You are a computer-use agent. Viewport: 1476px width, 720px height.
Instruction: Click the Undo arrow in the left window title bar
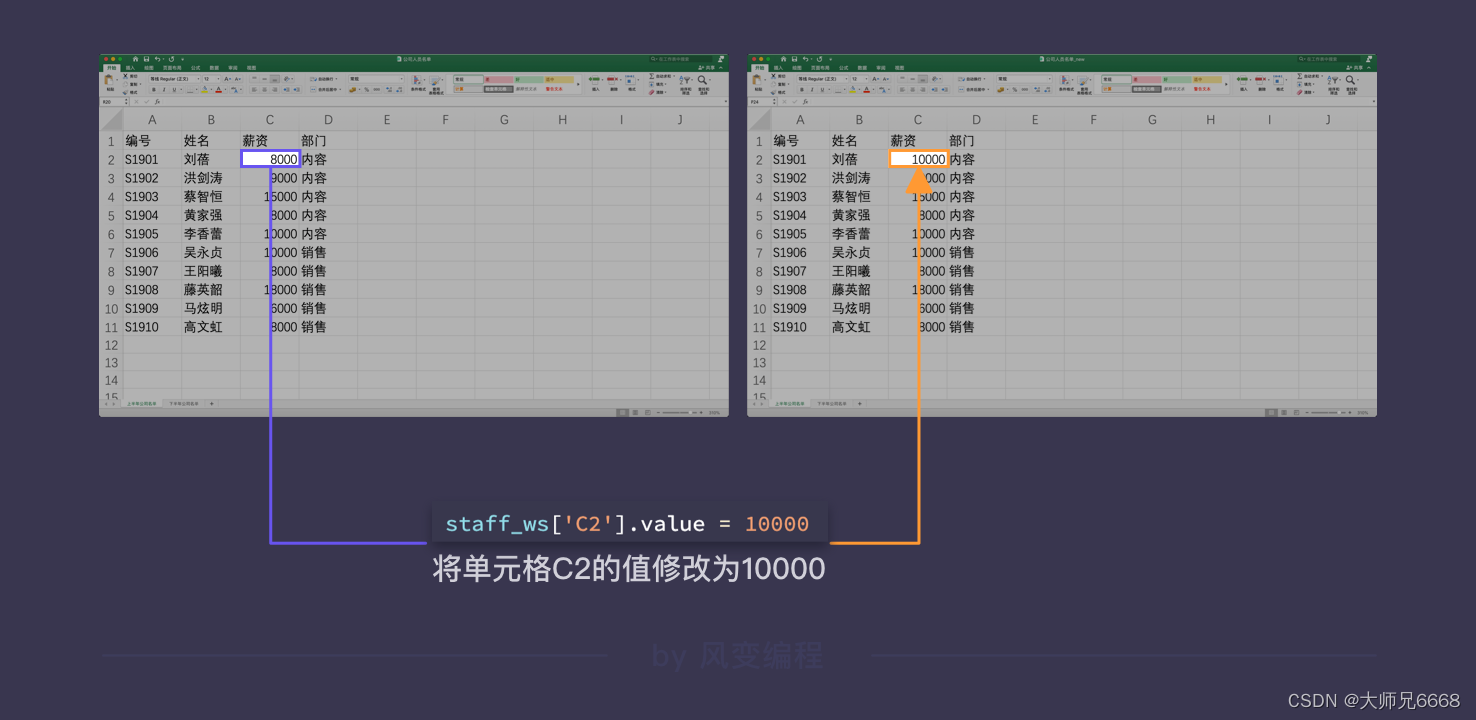click(x=157, y=59)
